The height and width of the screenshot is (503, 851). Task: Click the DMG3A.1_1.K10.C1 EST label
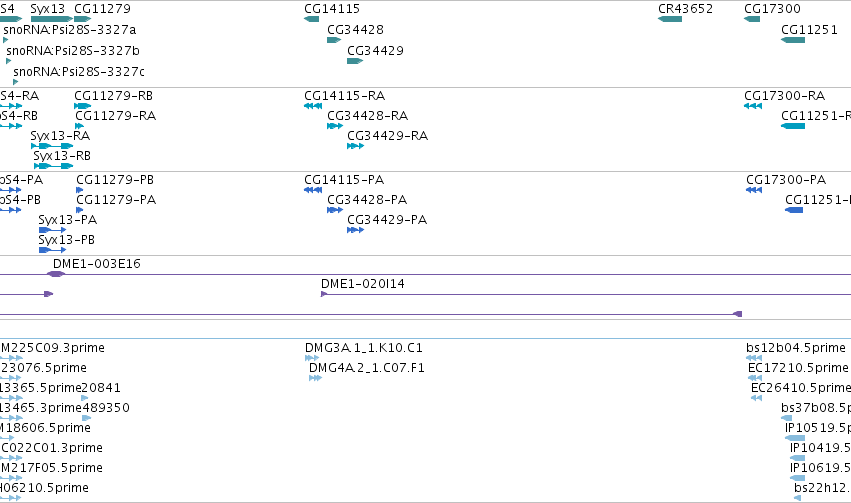[364, 348]
